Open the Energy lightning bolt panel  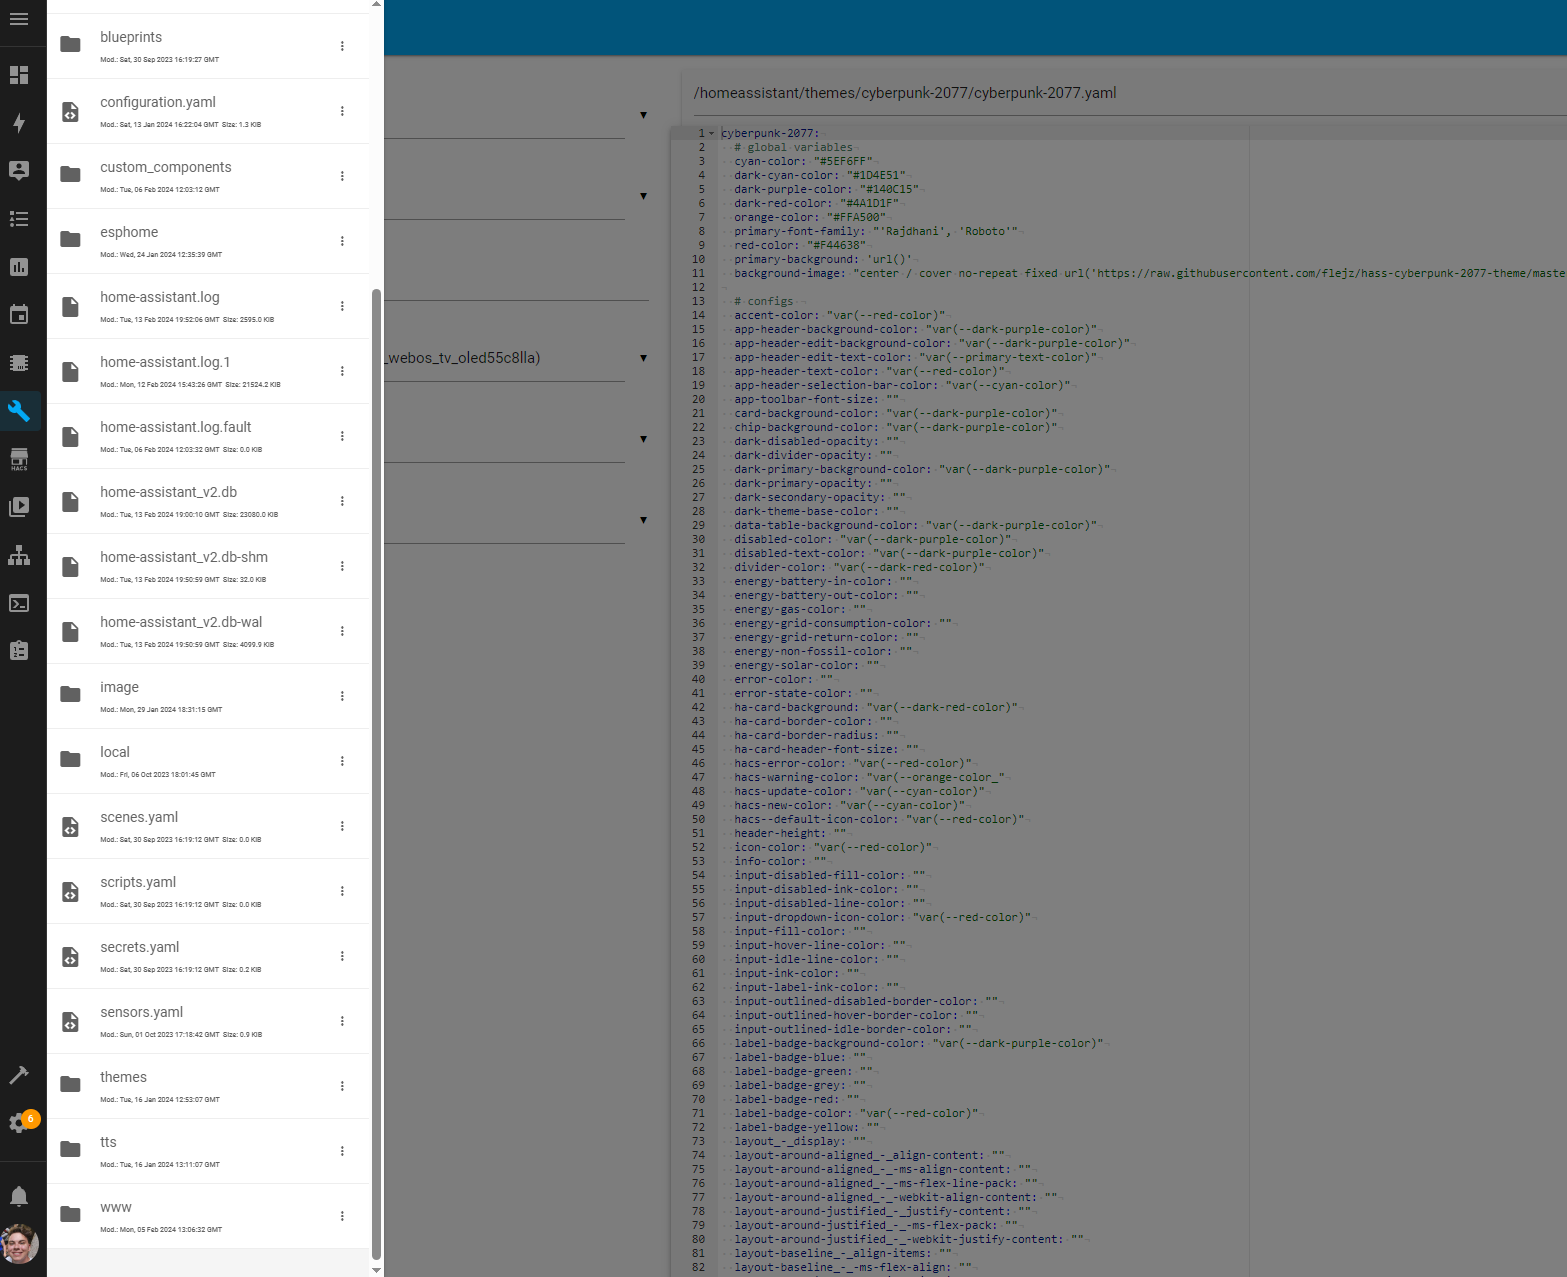pyautogui.click(x=19, y=123)
